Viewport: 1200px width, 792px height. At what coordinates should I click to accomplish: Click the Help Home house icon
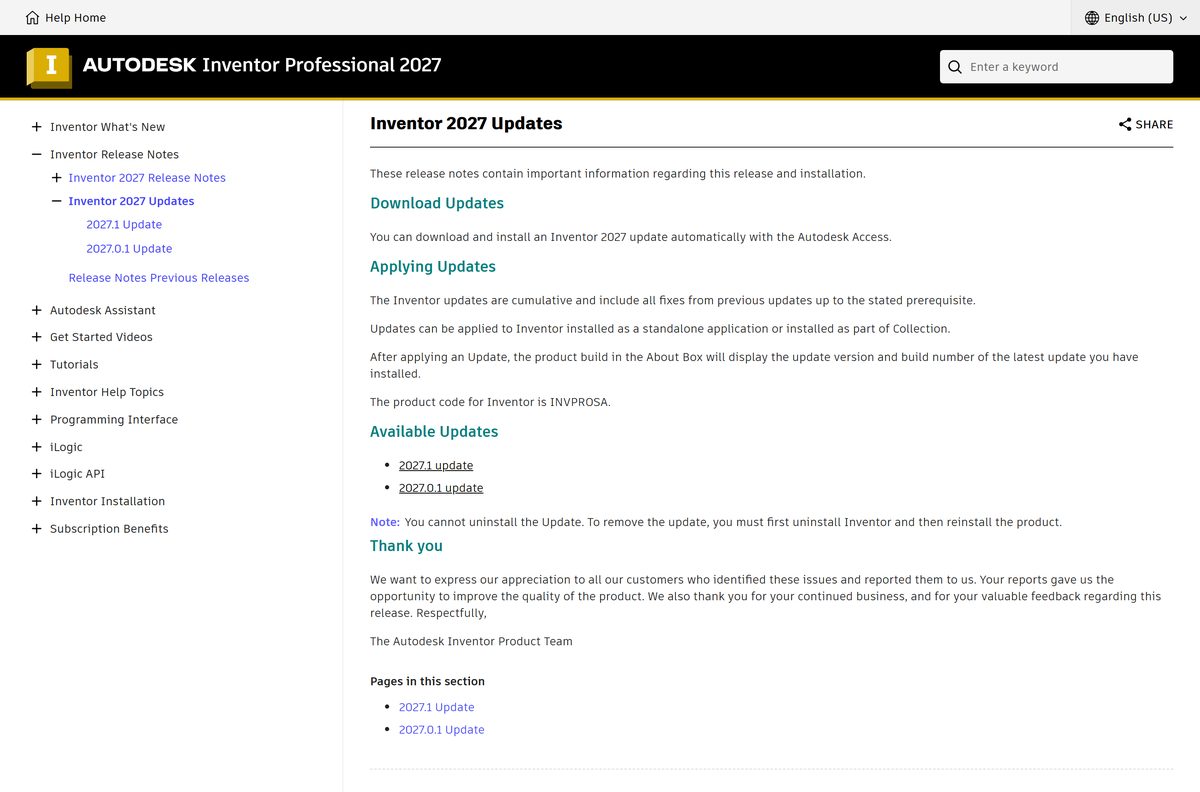coord(33,18)
